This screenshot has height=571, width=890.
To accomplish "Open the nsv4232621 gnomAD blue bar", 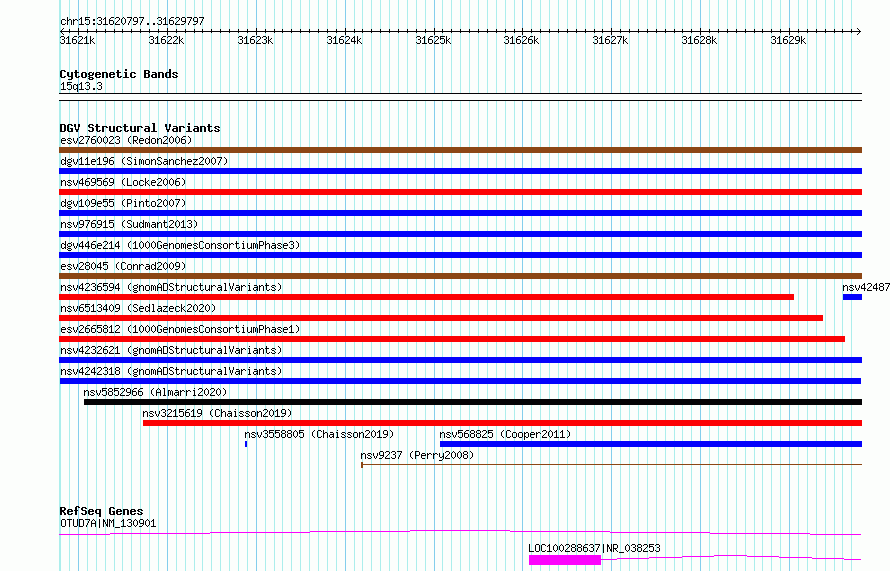I will point(460,360).
